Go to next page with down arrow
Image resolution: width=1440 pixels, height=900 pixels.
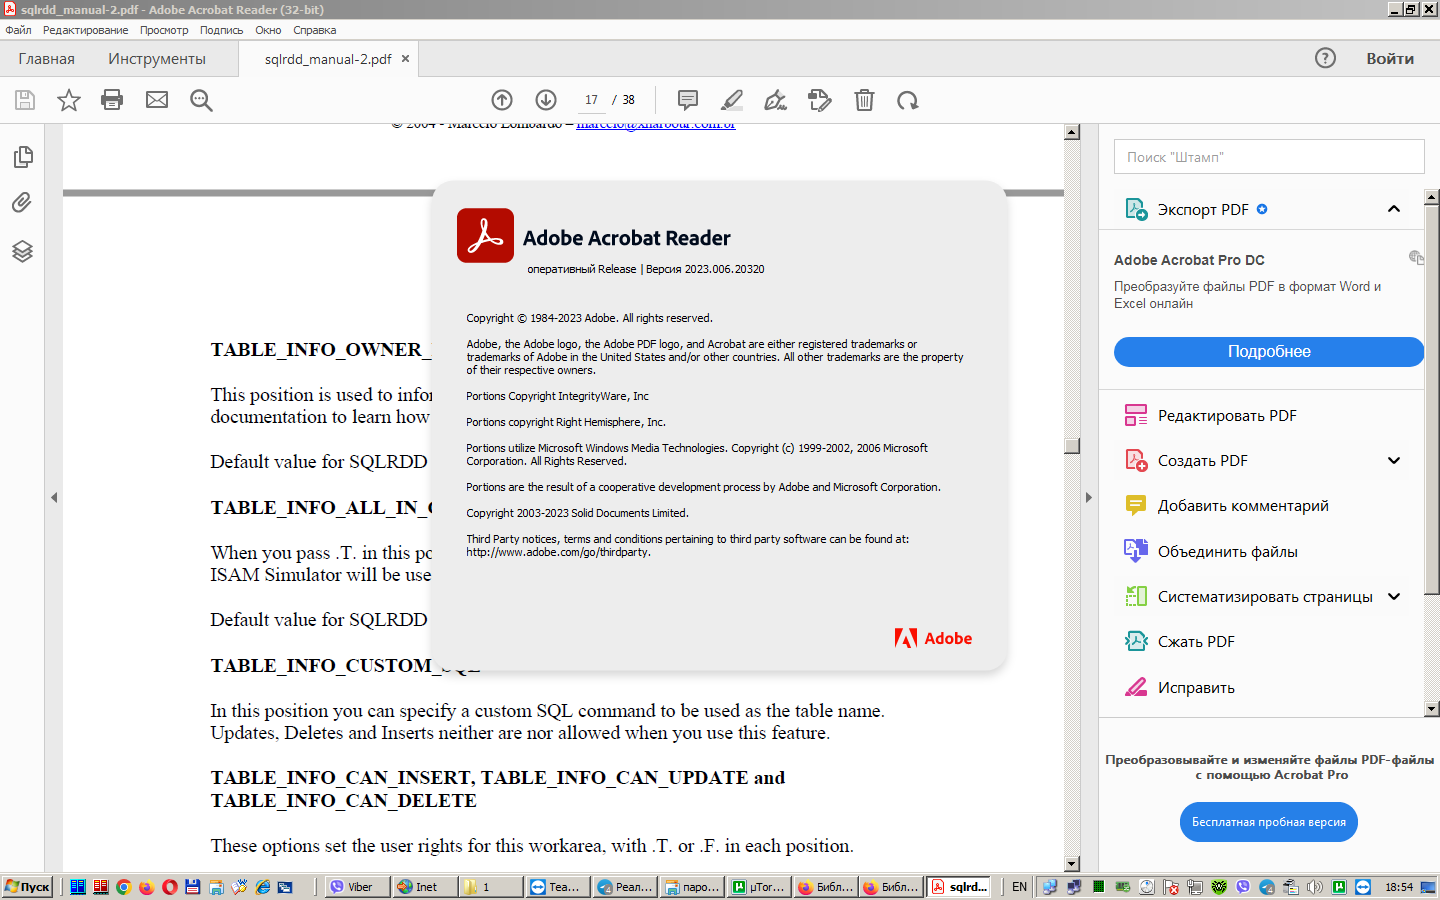[546, 100]
